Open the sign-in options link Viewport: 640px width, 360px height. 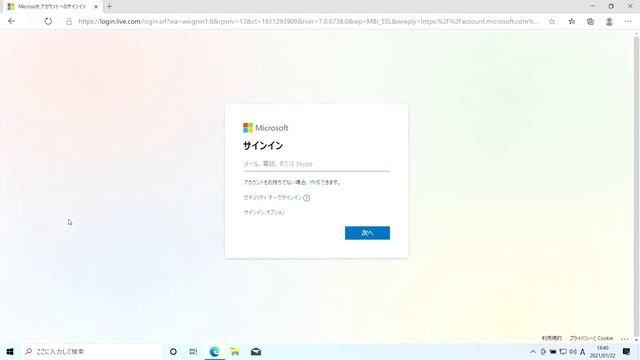coord(264,212)
